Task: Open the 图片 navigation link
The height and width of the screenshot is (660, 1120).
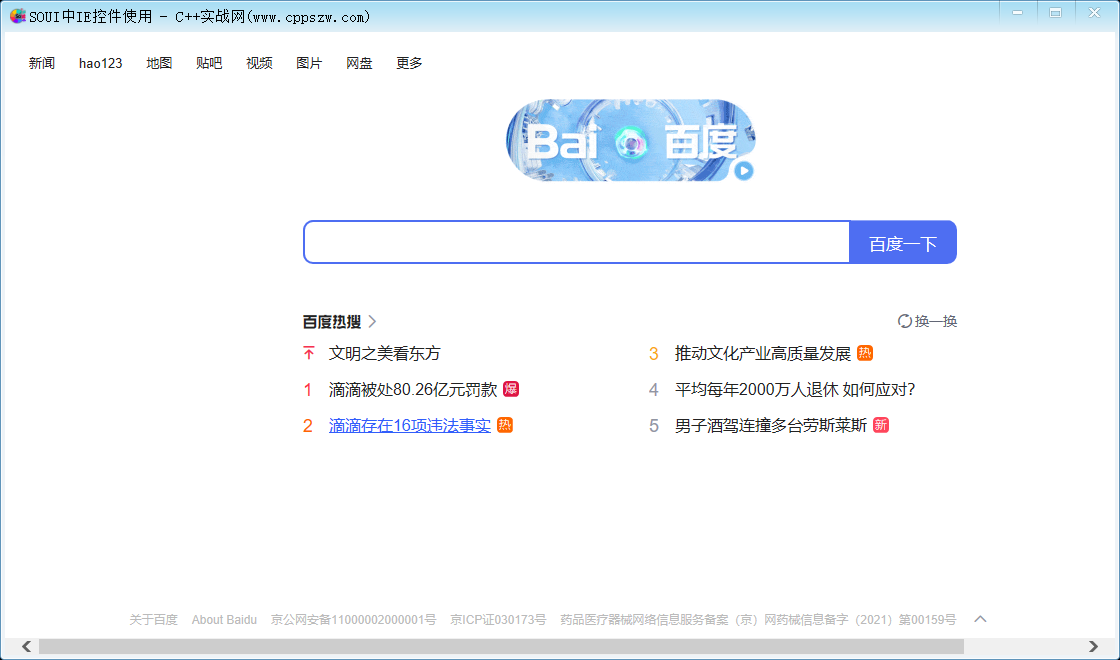Action: point(309,63)
